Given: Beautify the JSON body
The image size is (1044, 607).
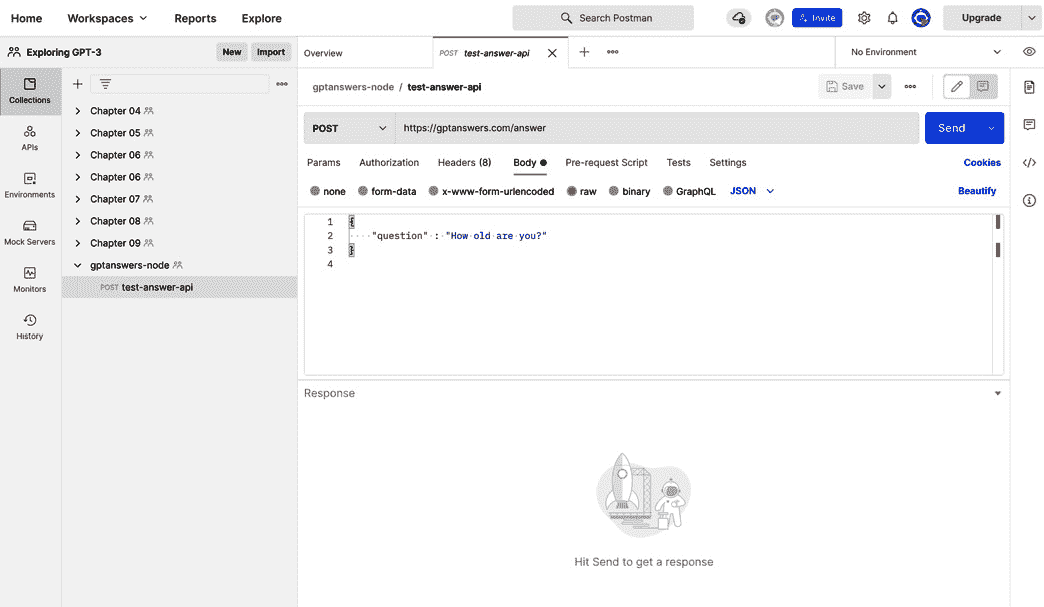Looking at the screenshot, I should click(976, 190).
